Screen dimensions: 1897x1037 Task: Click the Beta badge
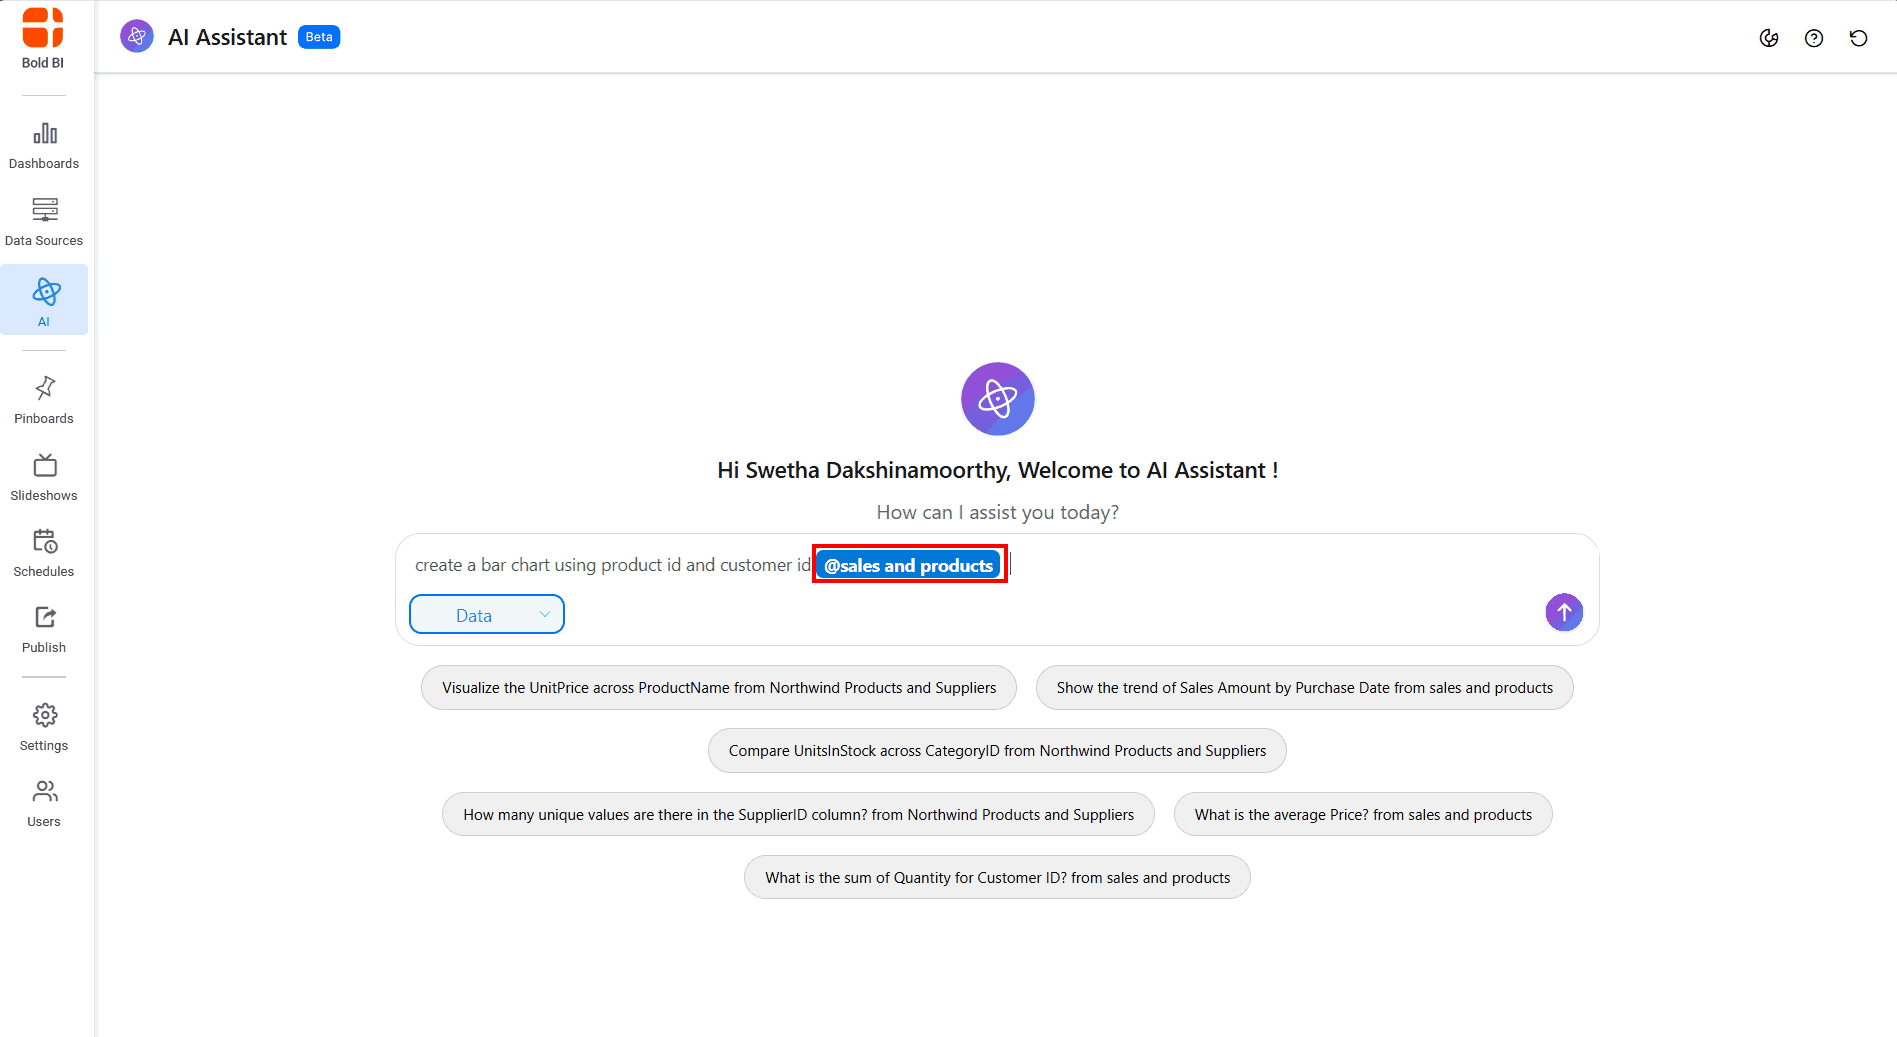coord(319,37)
